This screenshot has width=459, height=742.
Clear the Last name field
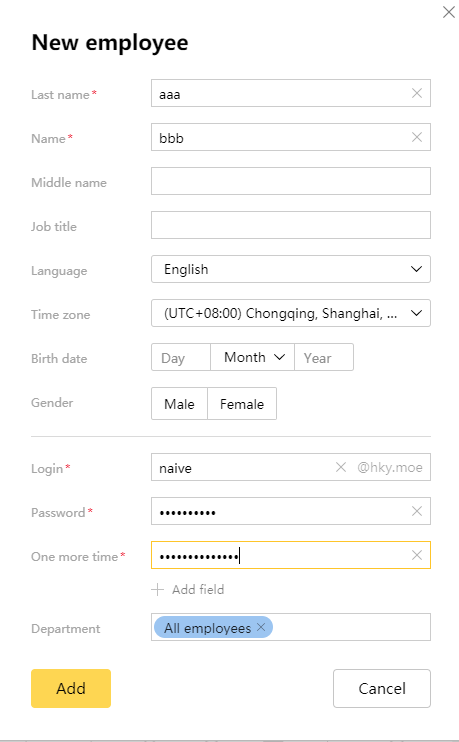[x=417, y=93]
